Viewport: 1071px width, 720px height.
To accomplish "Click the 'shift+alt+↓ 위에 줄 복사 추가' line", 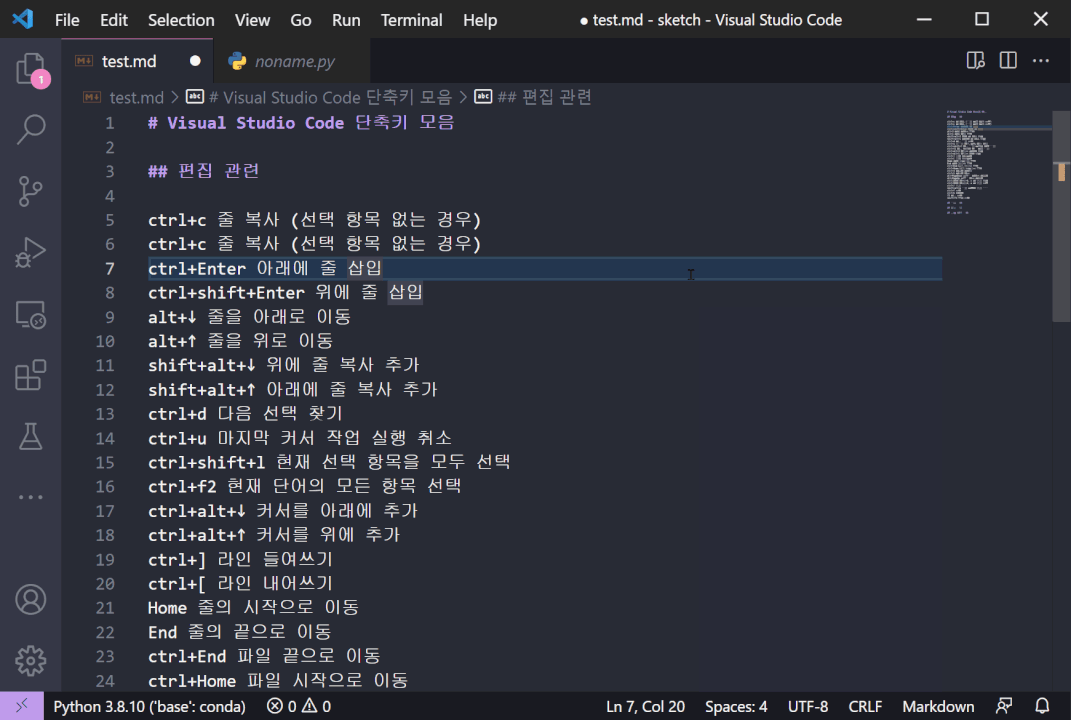I will pyautogui.click(x=283, y=365).
